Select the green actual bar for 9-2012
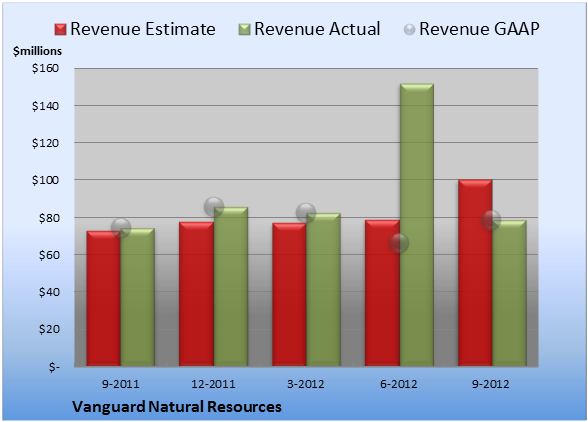Viewport: 588px width, 422px height. [509, 293]
